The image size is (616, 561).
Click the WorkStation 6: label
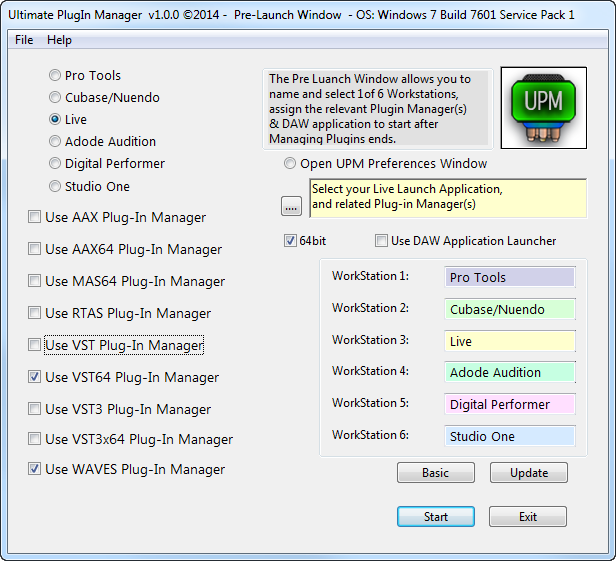tap(370, 435)
